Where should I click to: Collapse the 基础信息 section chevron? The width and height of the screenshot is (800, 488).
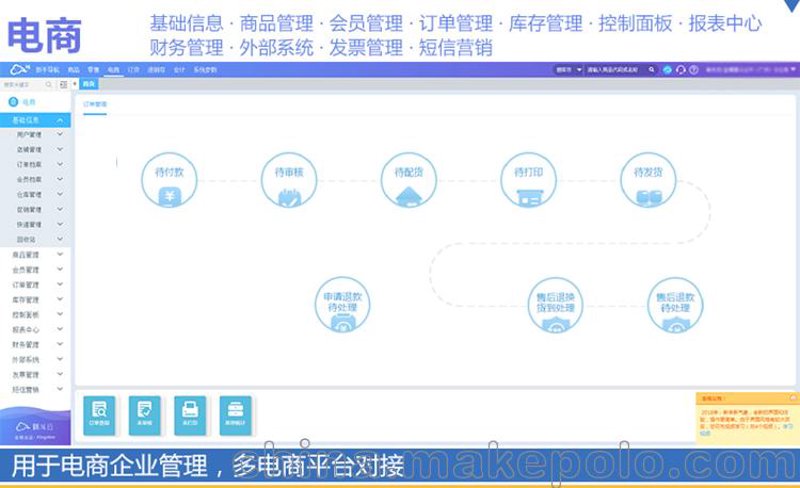pyautogui.click(x=60, y=120)
